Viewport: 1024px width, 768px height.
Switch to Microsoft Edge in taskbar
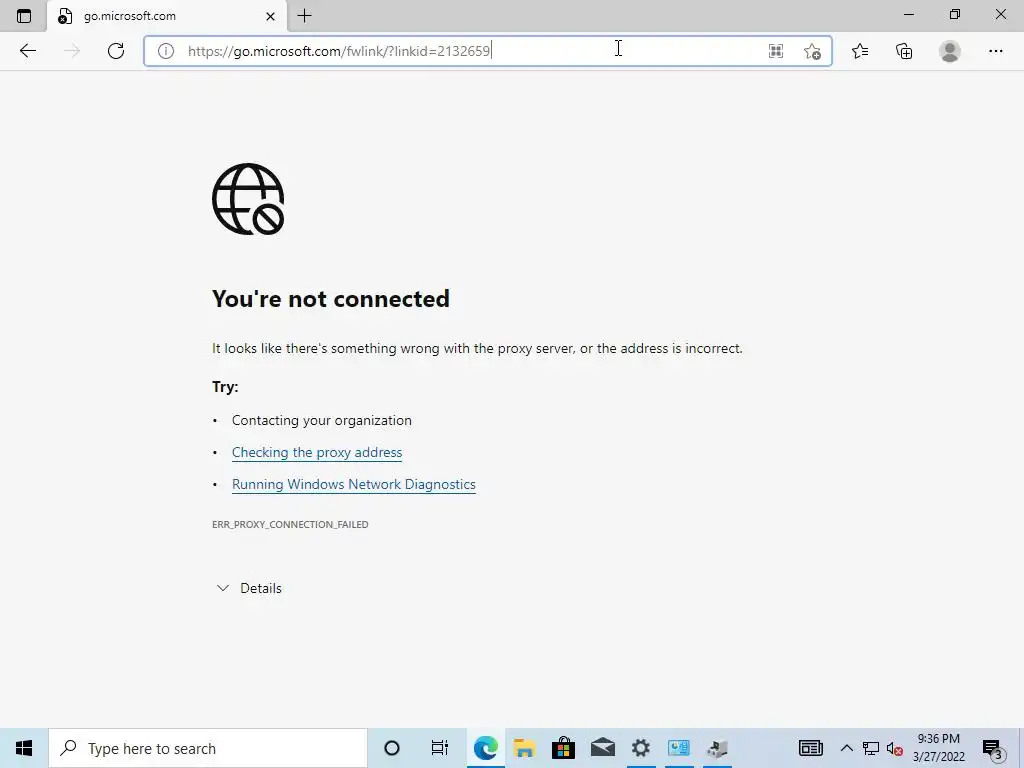click(485, 748)
